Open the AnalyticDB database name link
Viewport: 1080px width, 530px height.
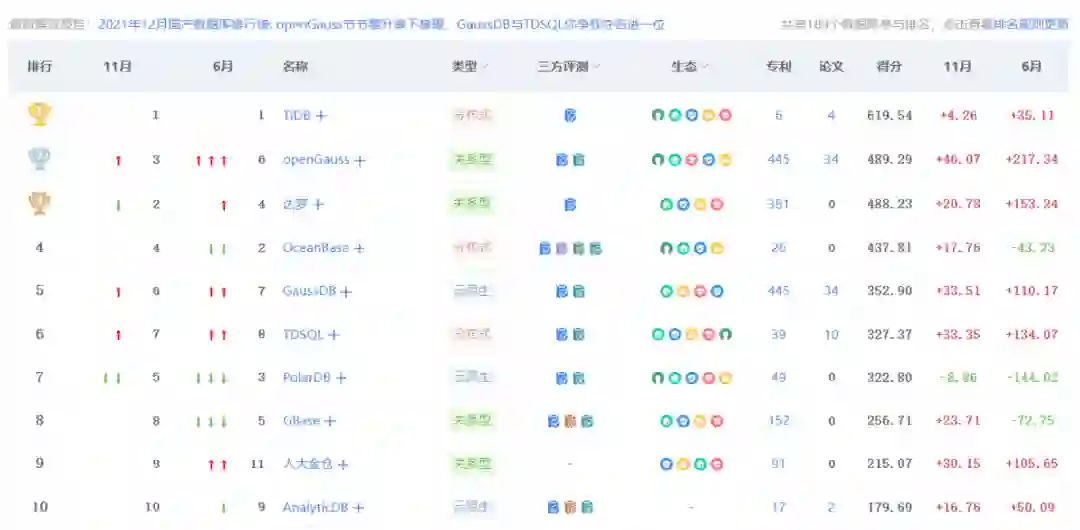click(x=315, y=507)
